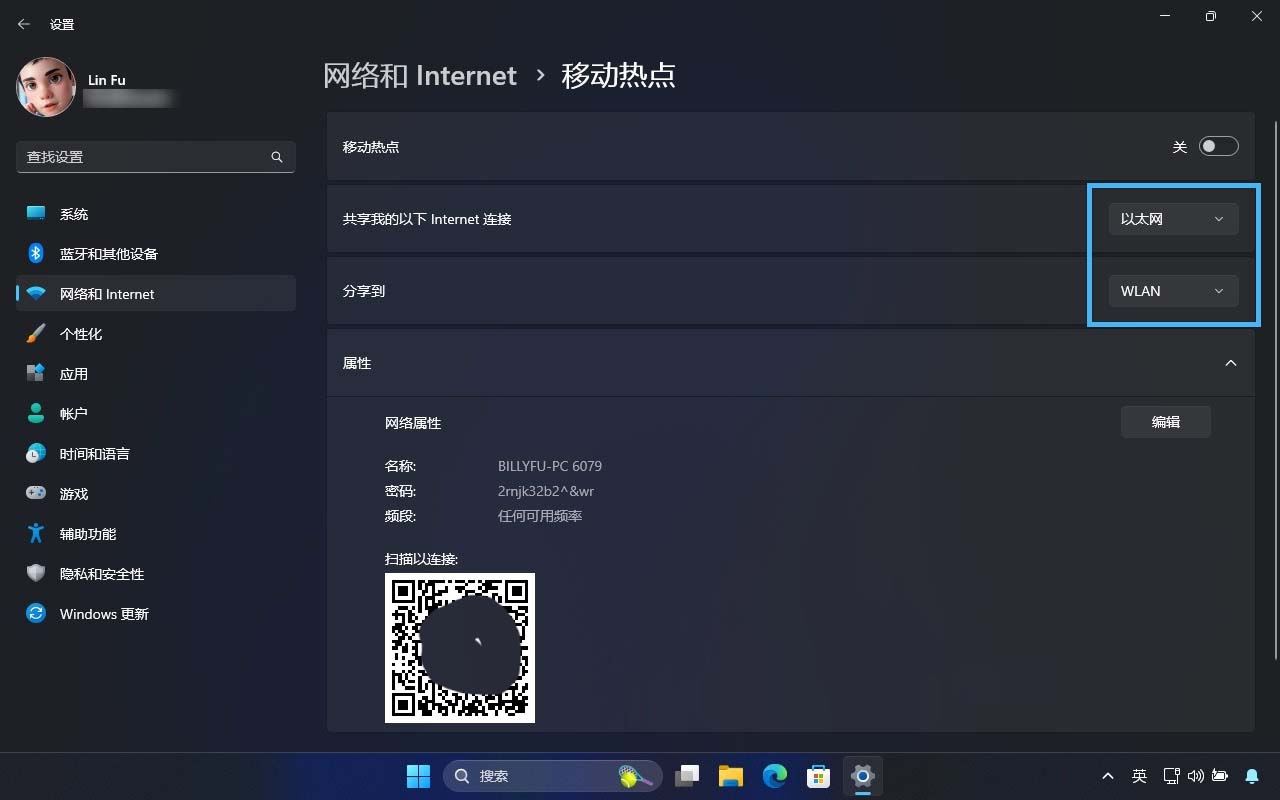Click the 编辑 button for network properties
This screenshot has height=800, width=1280.
pyautogui.click(x=1165, y=421)
